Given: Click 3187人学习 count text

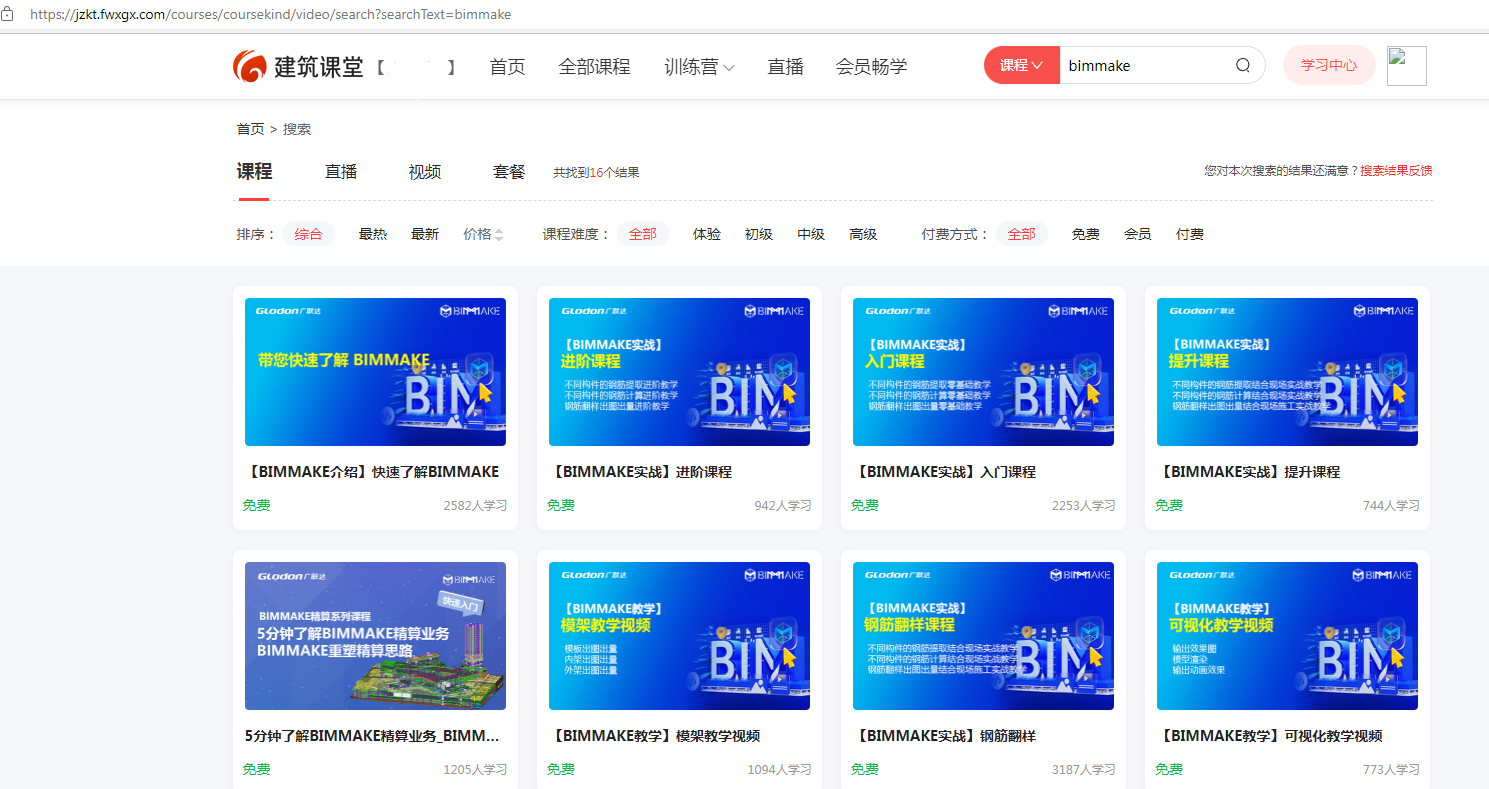Looking at the screenshot, I should (x=1084, y=770).
